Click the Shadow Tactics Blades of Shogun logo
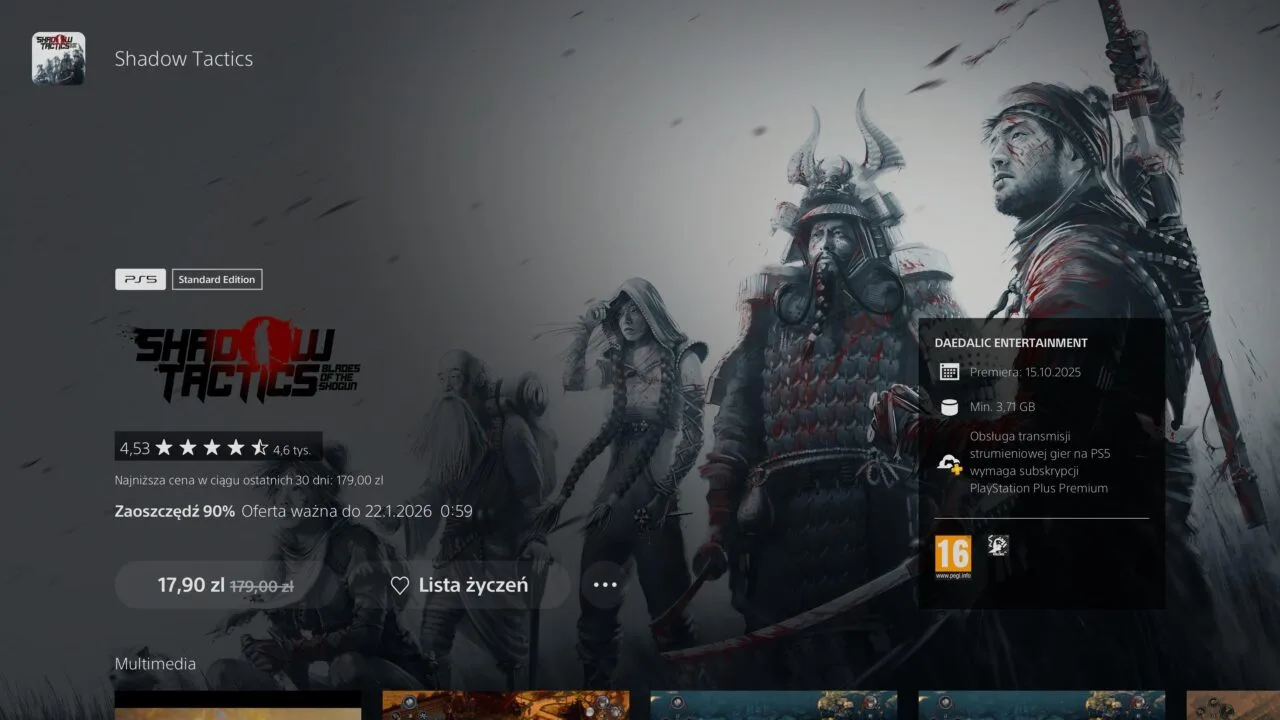The width and height of the screenshot is (1280, 720). click(240, 365)
